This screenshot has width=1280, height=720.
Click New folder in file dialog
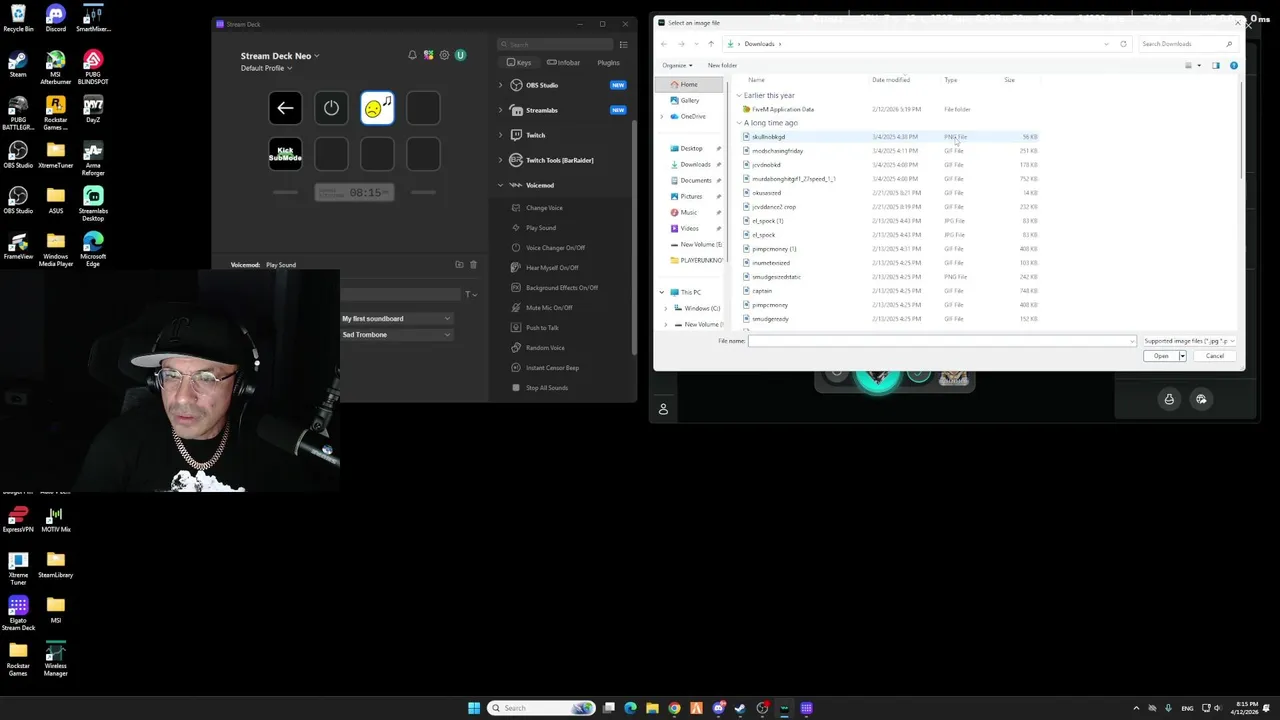(x=722, y=65)
